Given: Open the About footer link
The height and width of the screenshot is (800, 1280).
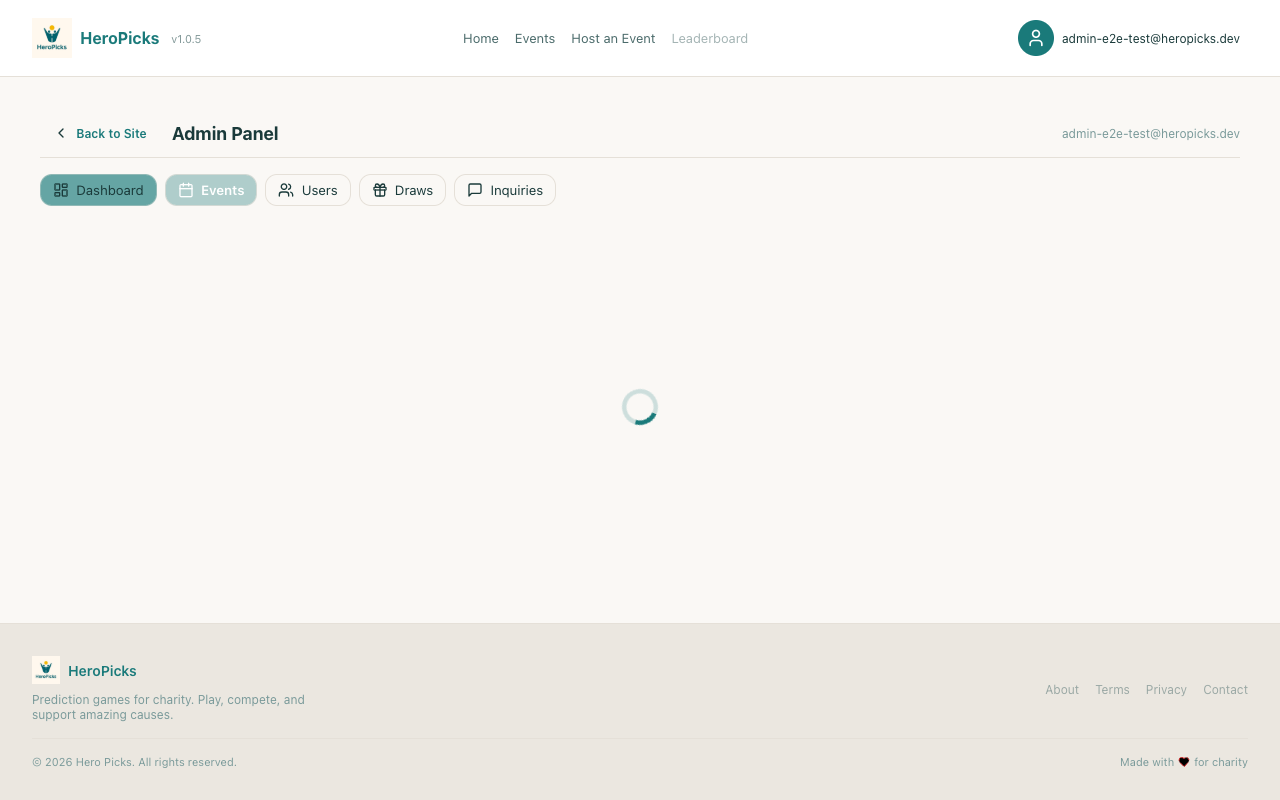Looking at the screenshot, I should coord(1061,690).
